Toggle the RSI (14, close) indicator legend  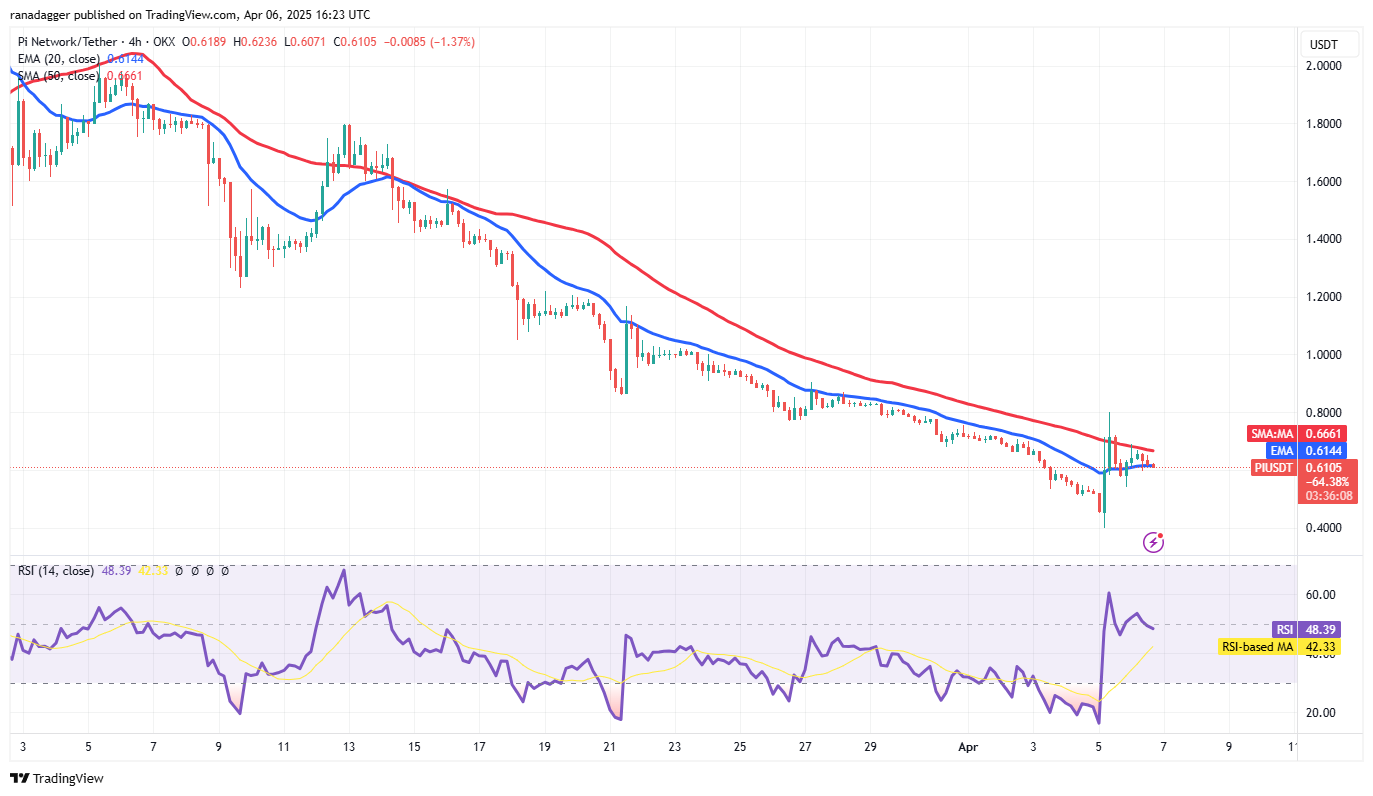56,570
